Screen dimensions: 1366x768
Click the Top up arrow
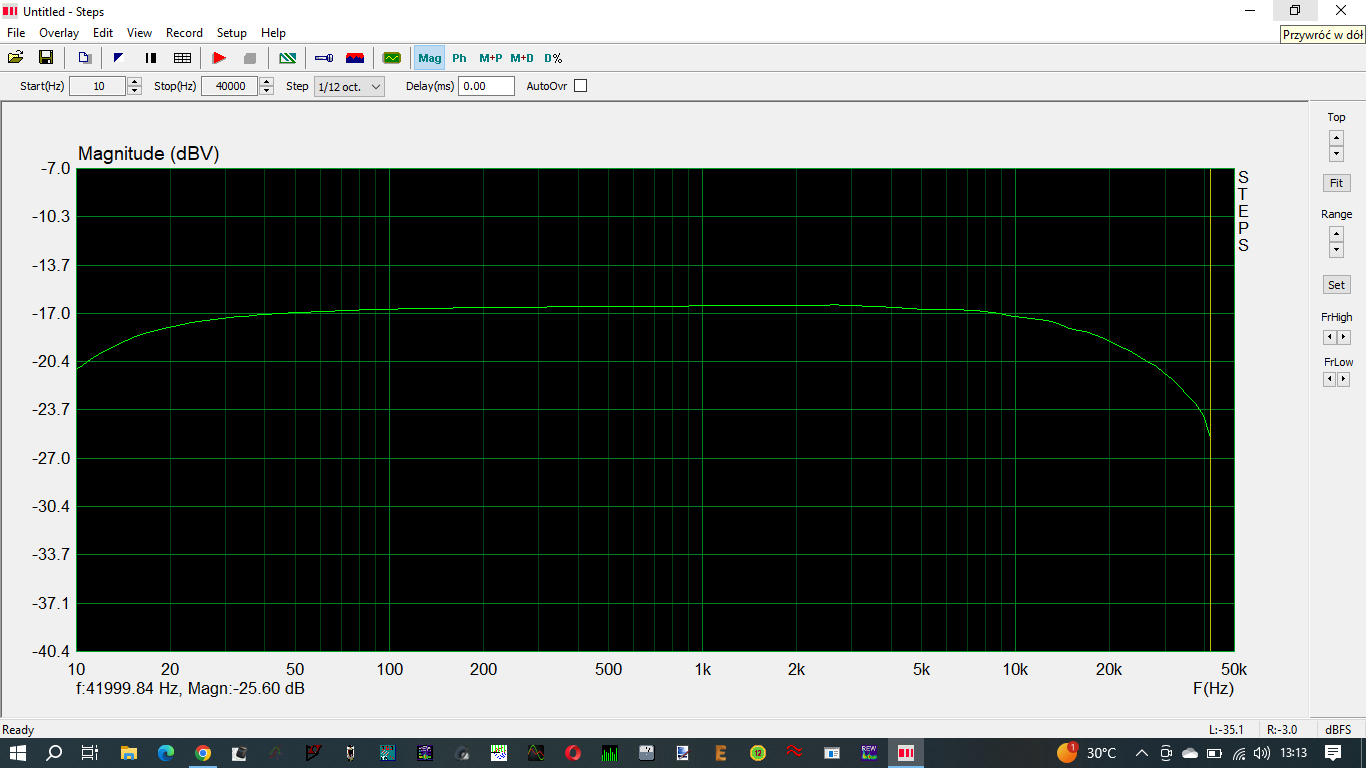click(x=1336, y=138)
